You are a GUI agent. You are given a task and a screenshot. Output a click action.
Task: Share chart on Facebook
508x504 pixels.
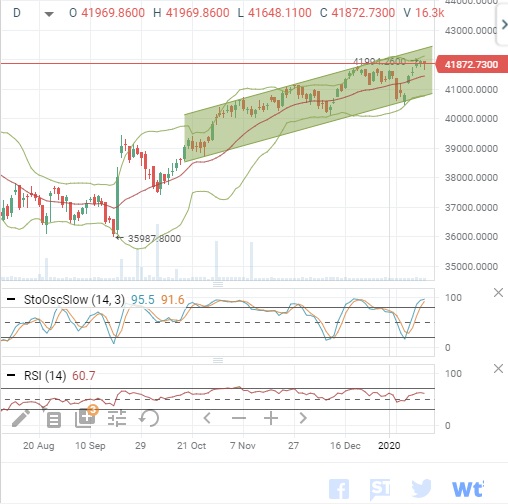pos(339,489)
